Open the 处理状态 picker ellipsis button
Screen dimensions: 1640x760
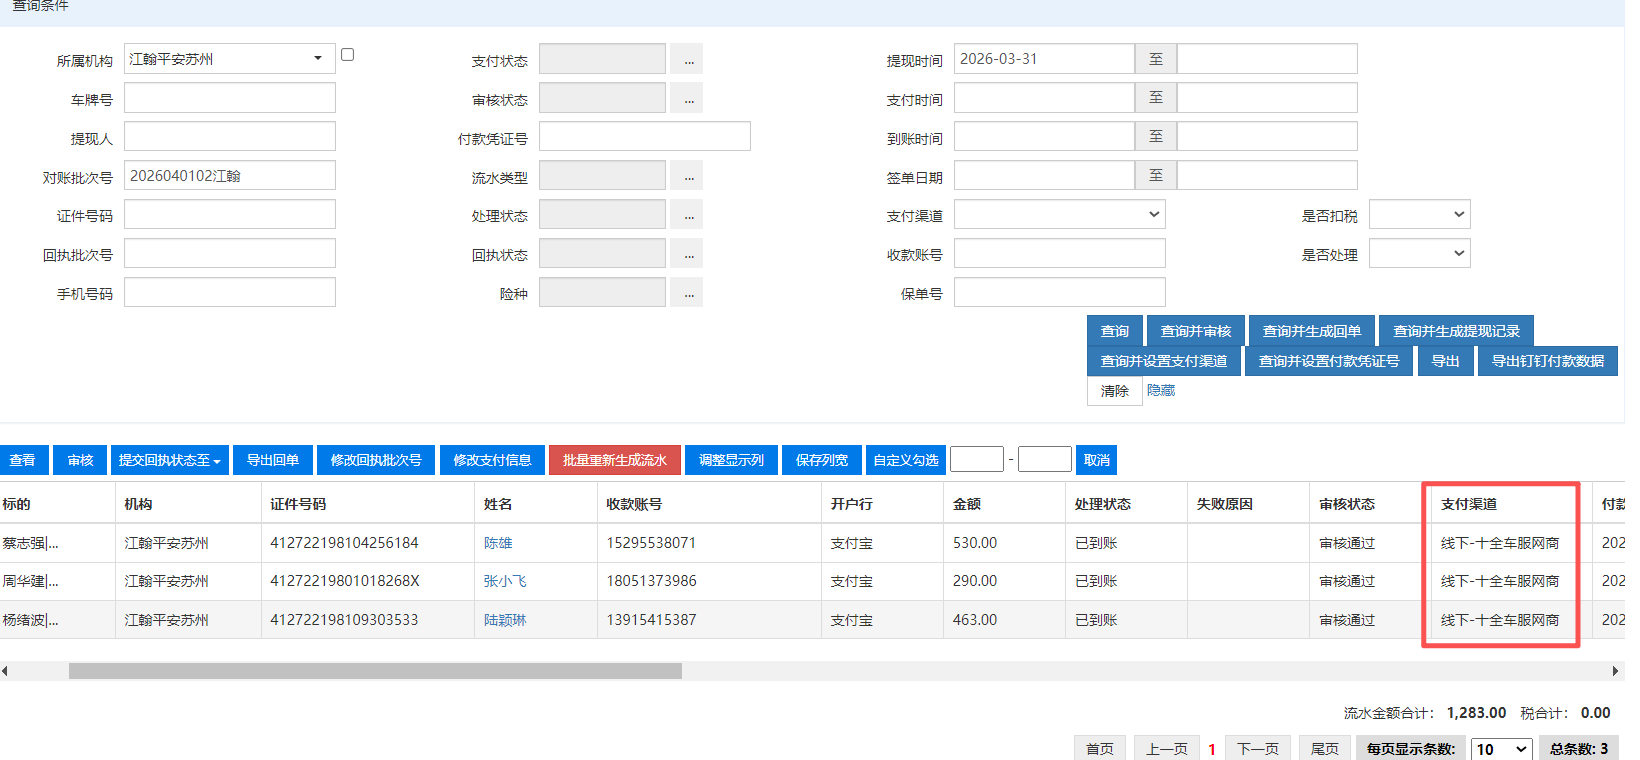686,215
